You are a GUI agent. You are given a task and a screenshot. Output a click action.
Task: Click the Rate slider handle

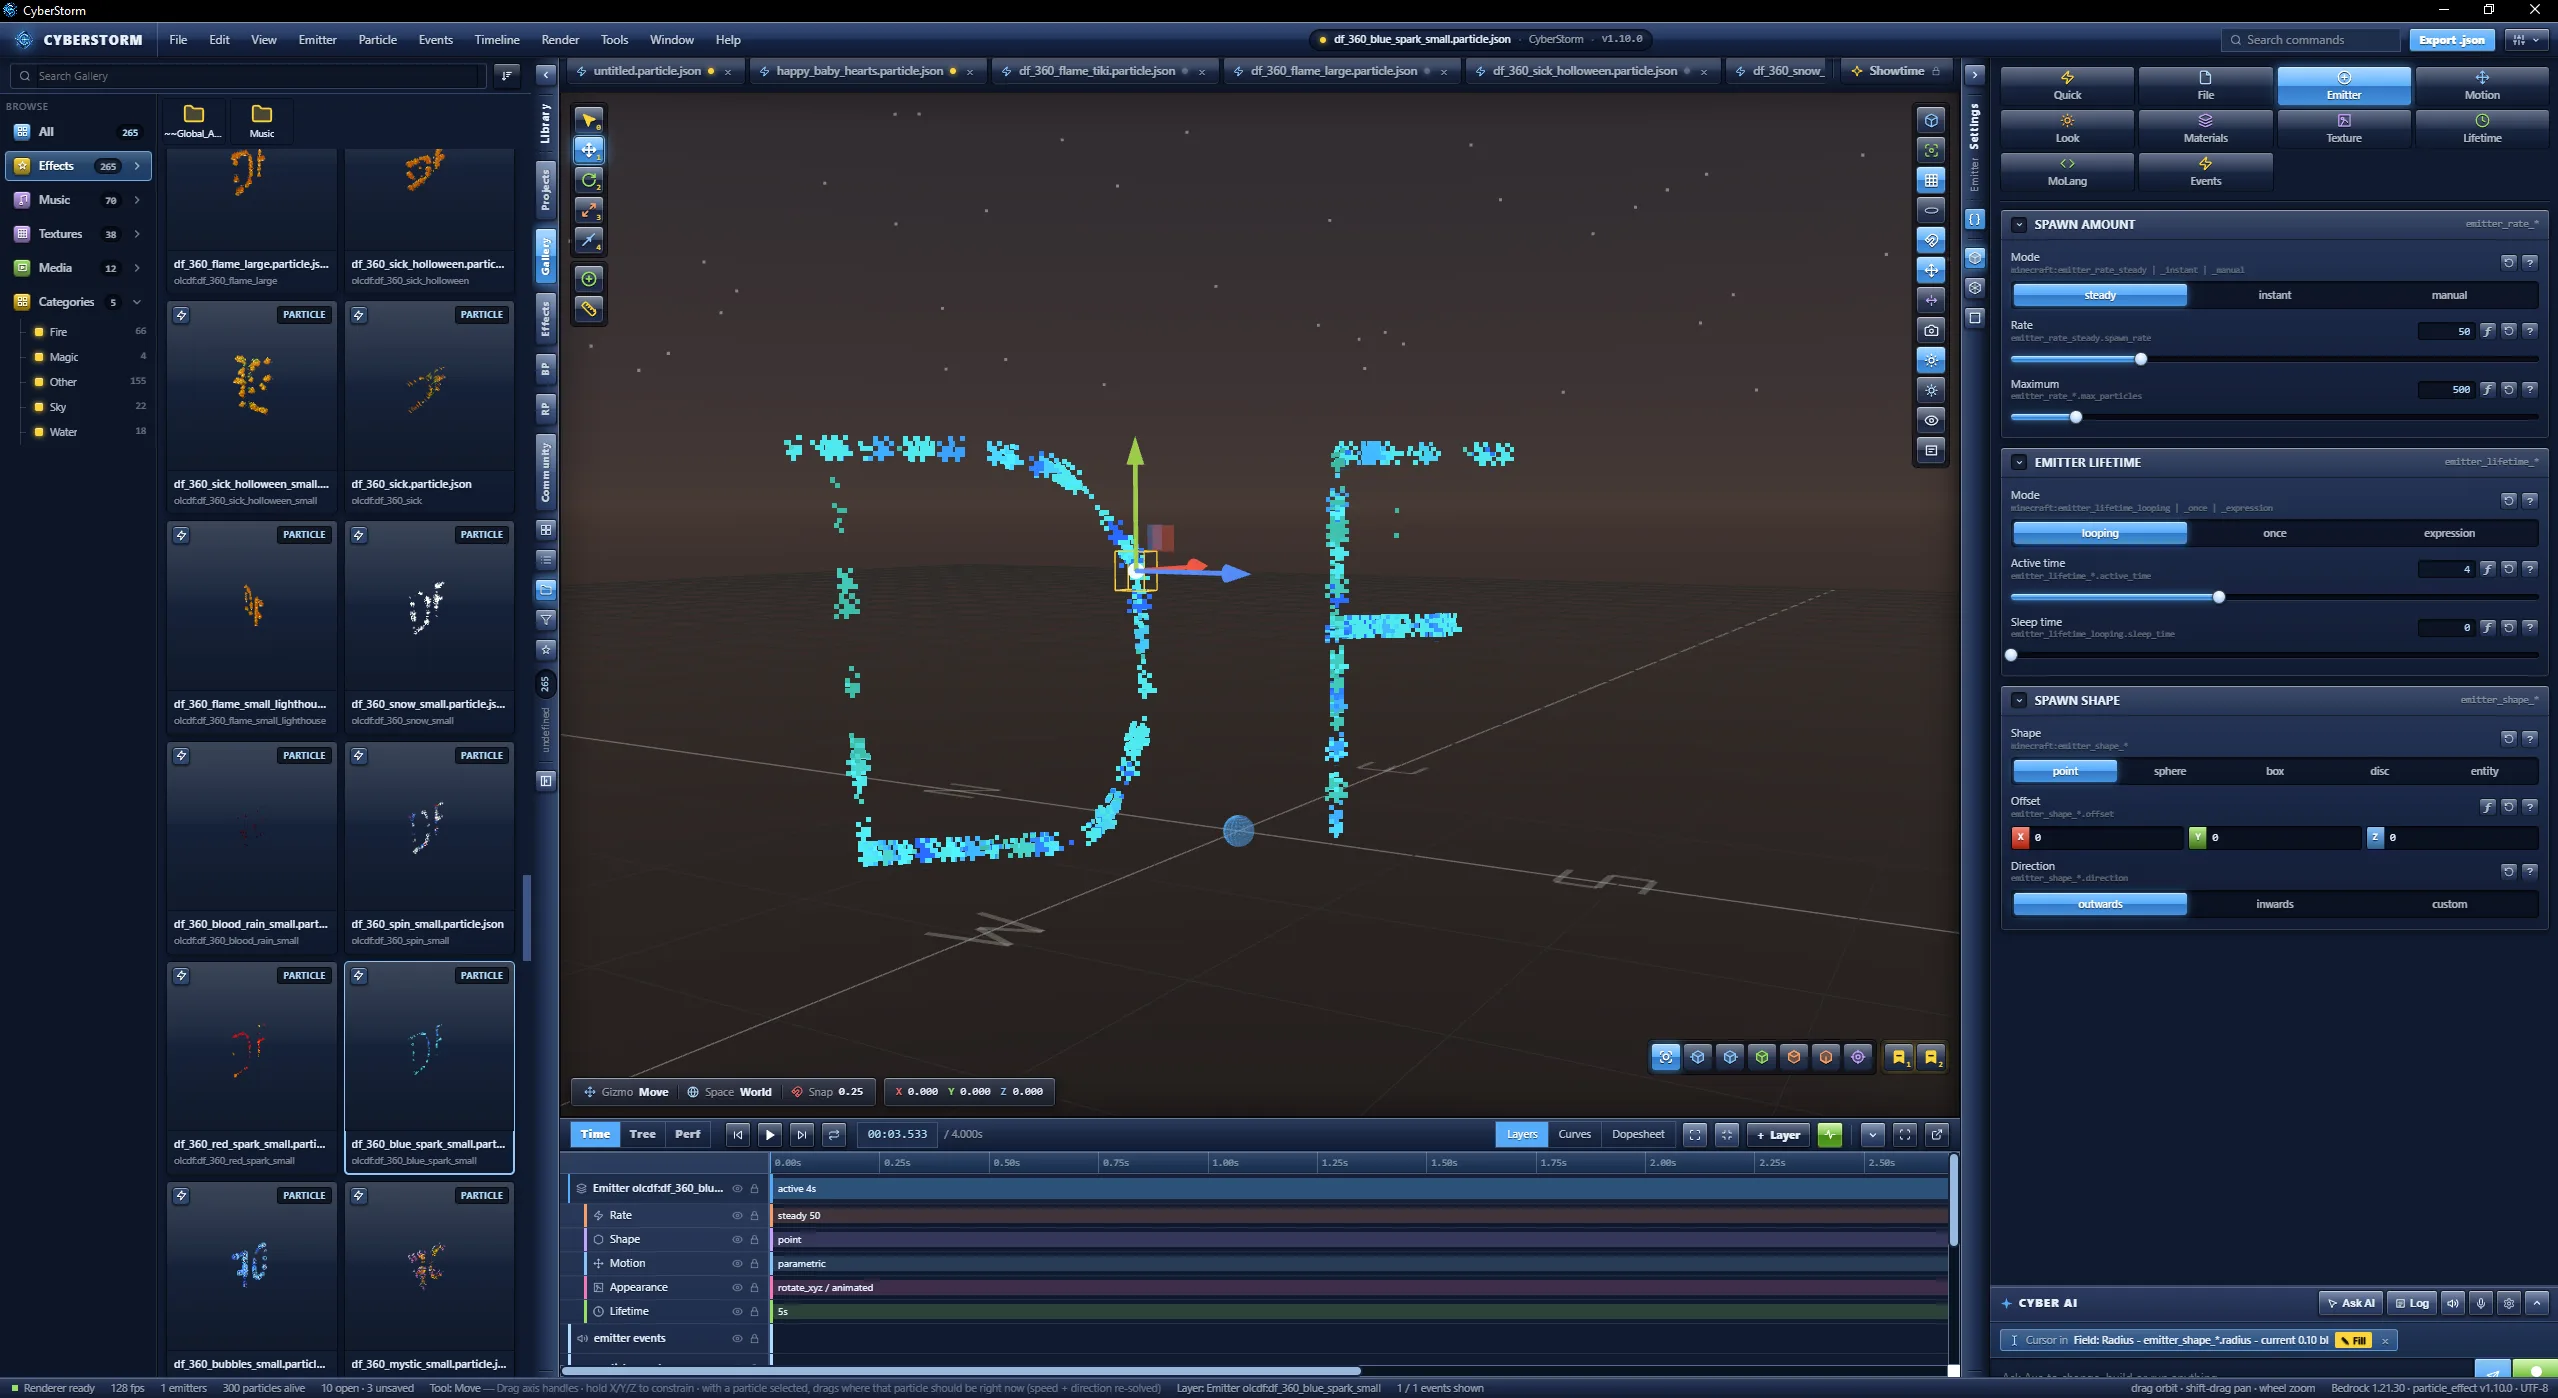2141,359
